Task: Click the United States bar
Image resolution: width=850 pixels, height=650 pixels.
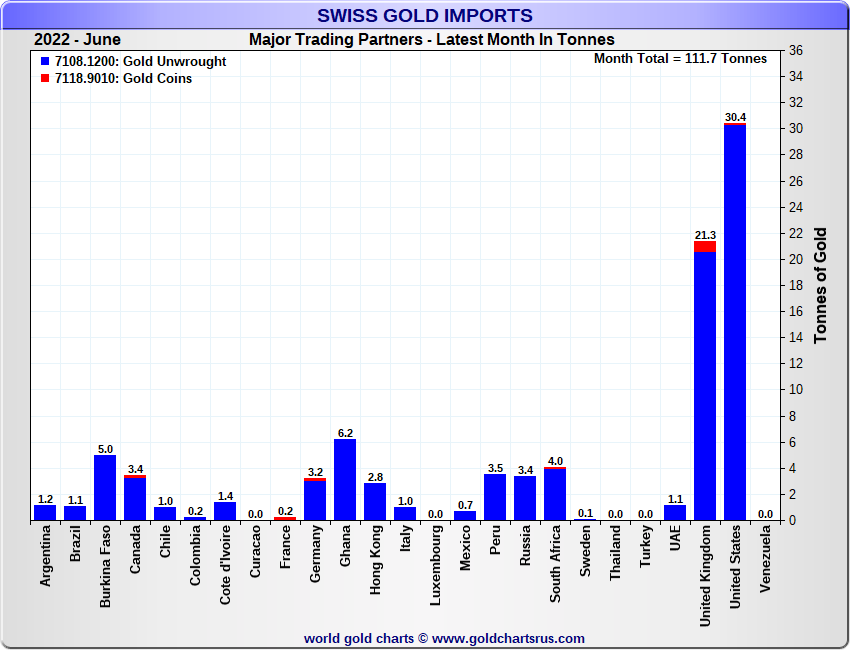Action: click(x=735, y=322)
